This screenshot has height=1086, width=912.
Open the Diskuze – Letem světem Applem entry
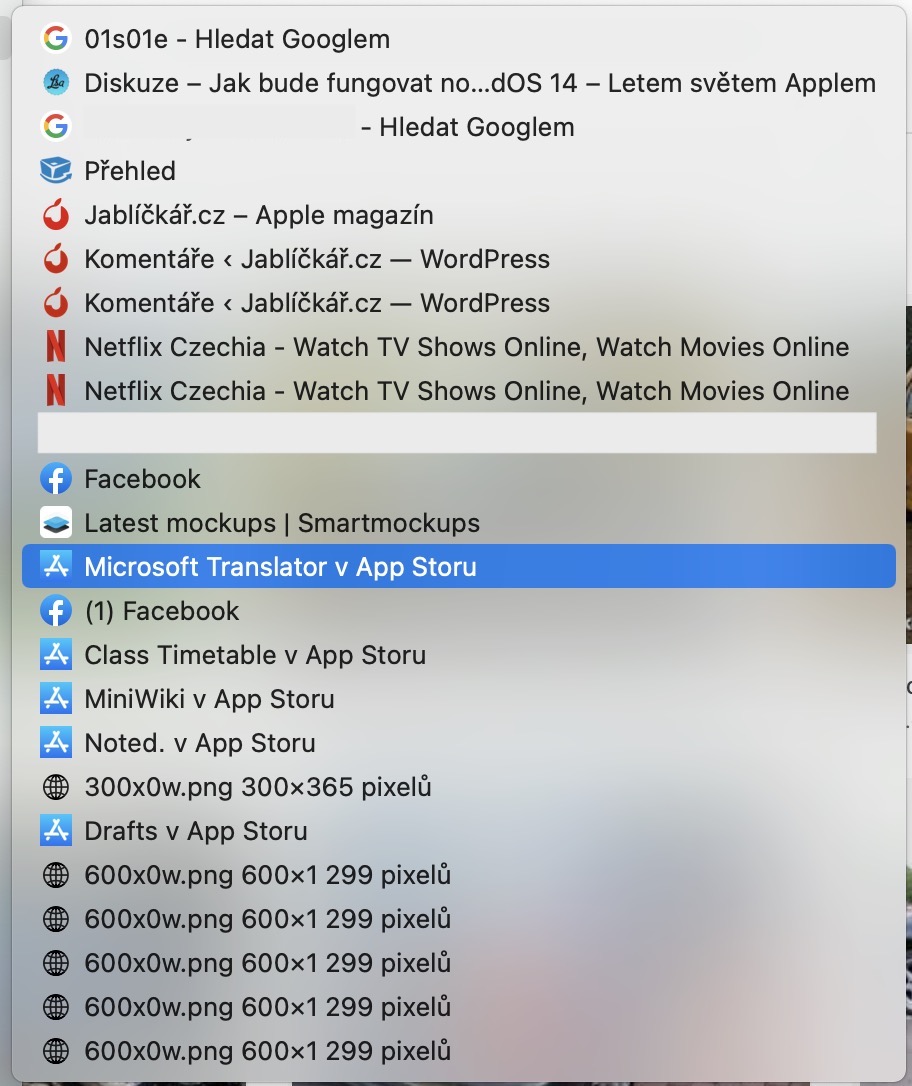pyautogui.click(x=458, y=83)
